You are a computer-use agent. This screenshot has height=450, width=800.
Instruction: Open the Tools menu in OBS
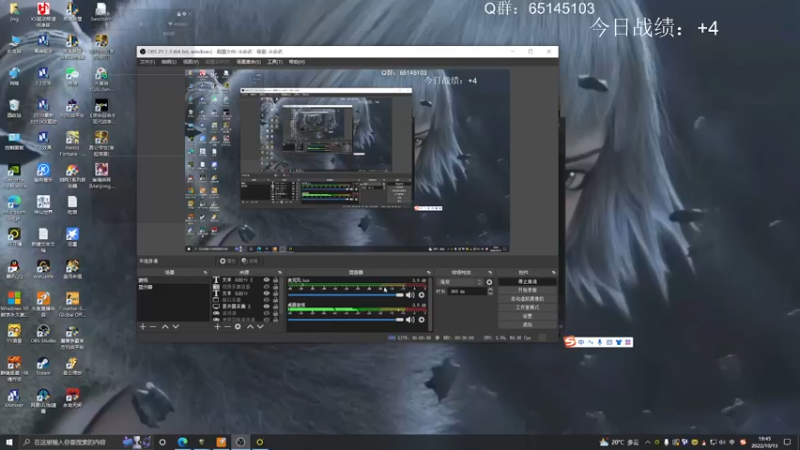click(x=274, y=62)
